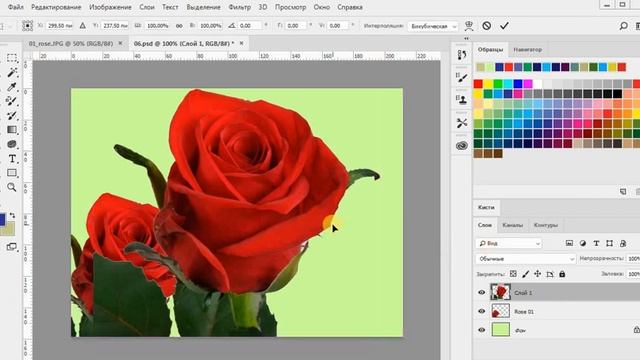Viewport: 640px width, 360px height.
Task: Open the History panel icon in dock
Action: [x=462, y=54]
